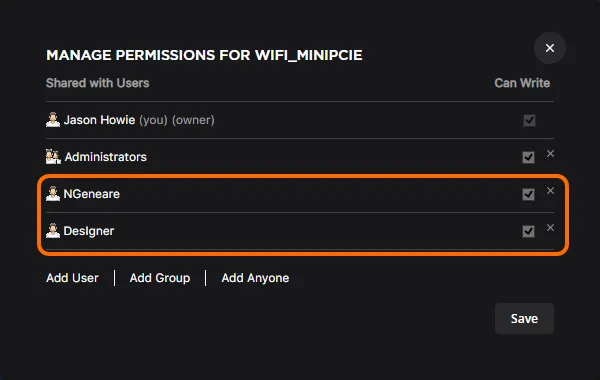Remove Designer user with its X icon

point(550,228)
